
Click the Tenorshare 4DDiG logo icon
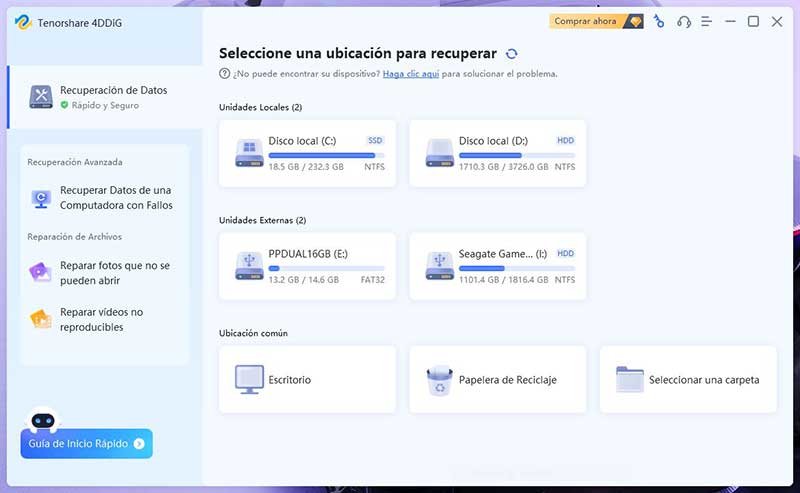pos(23,22)
